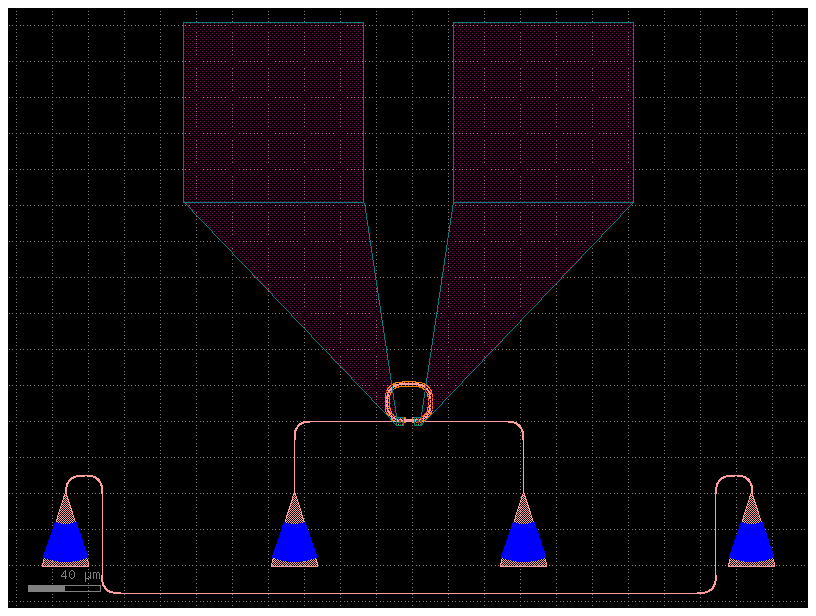Viewport: 816px width, 616px height.
Task: Click the top-left rounded waveguide bend corner
Action: pyautogui.click(x=298, y=426)
